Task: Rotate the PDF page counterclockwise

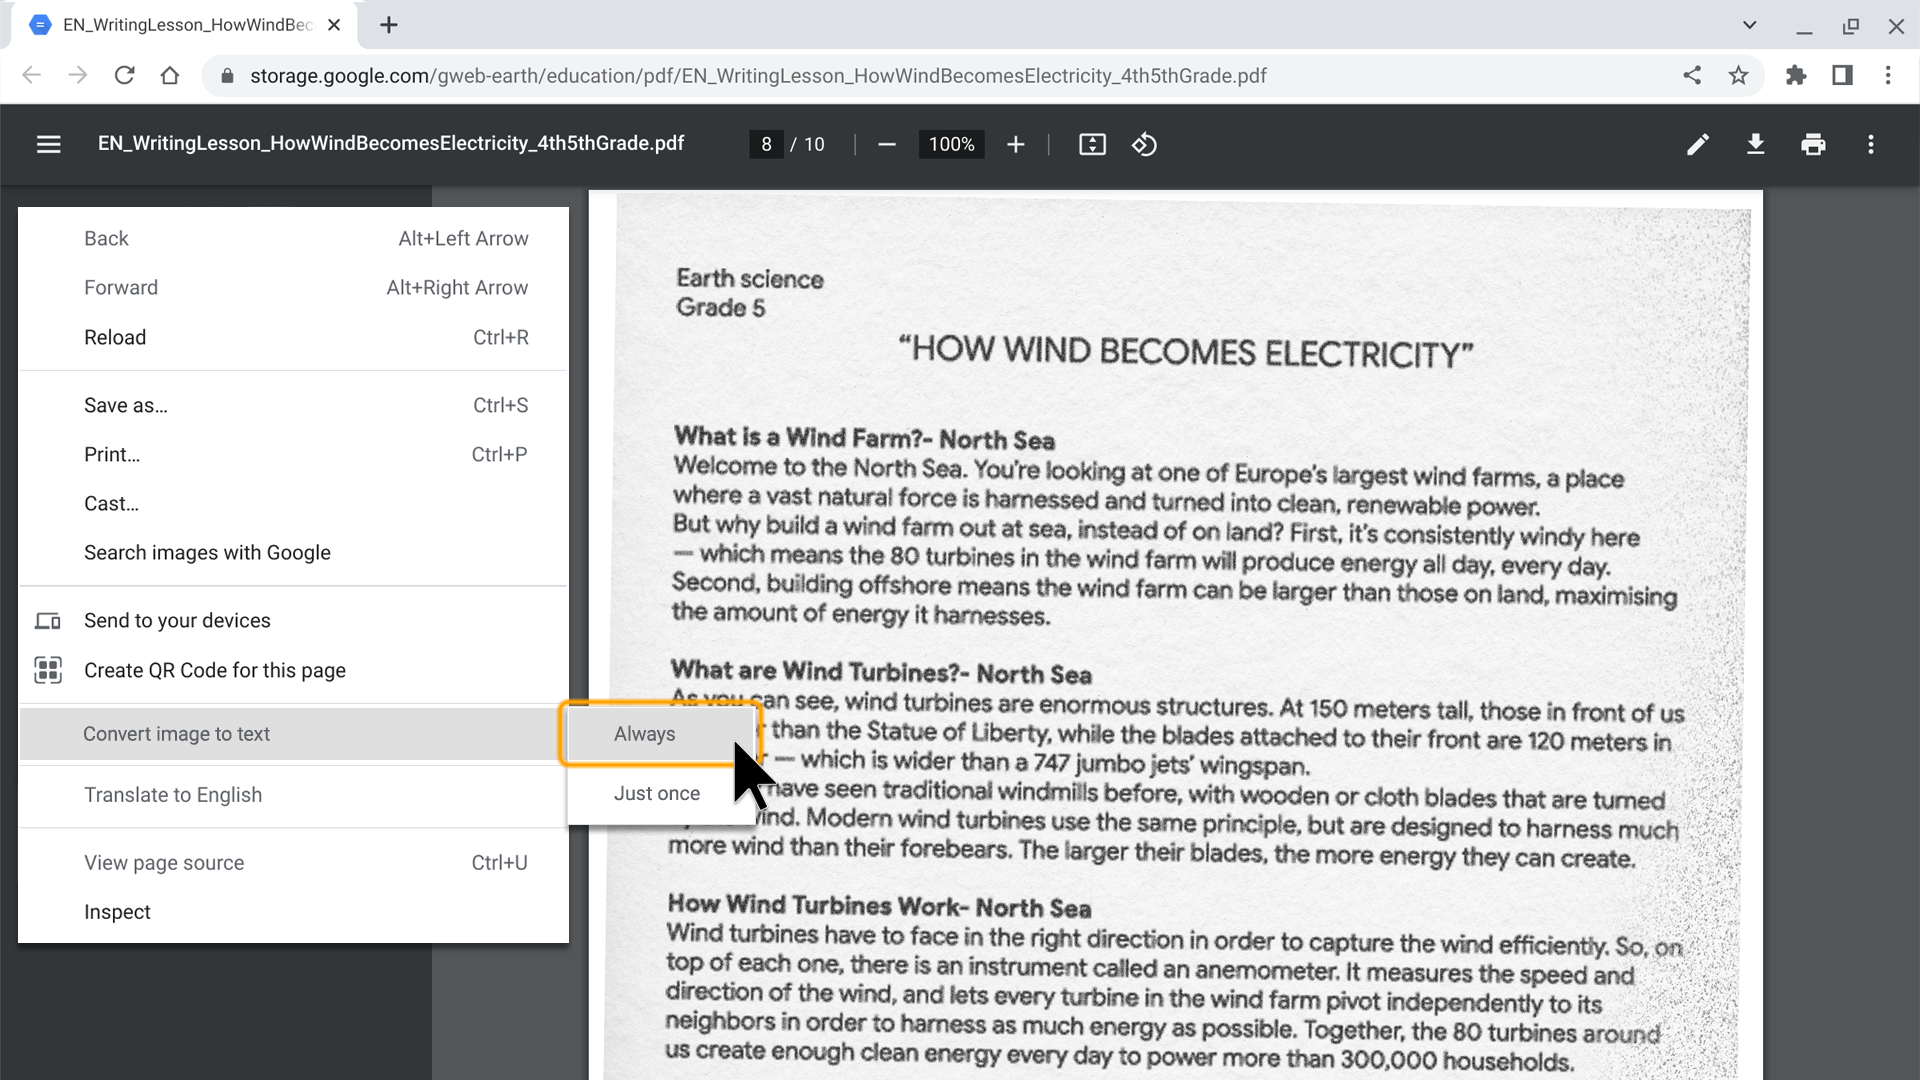Action: click(1145, 144)
